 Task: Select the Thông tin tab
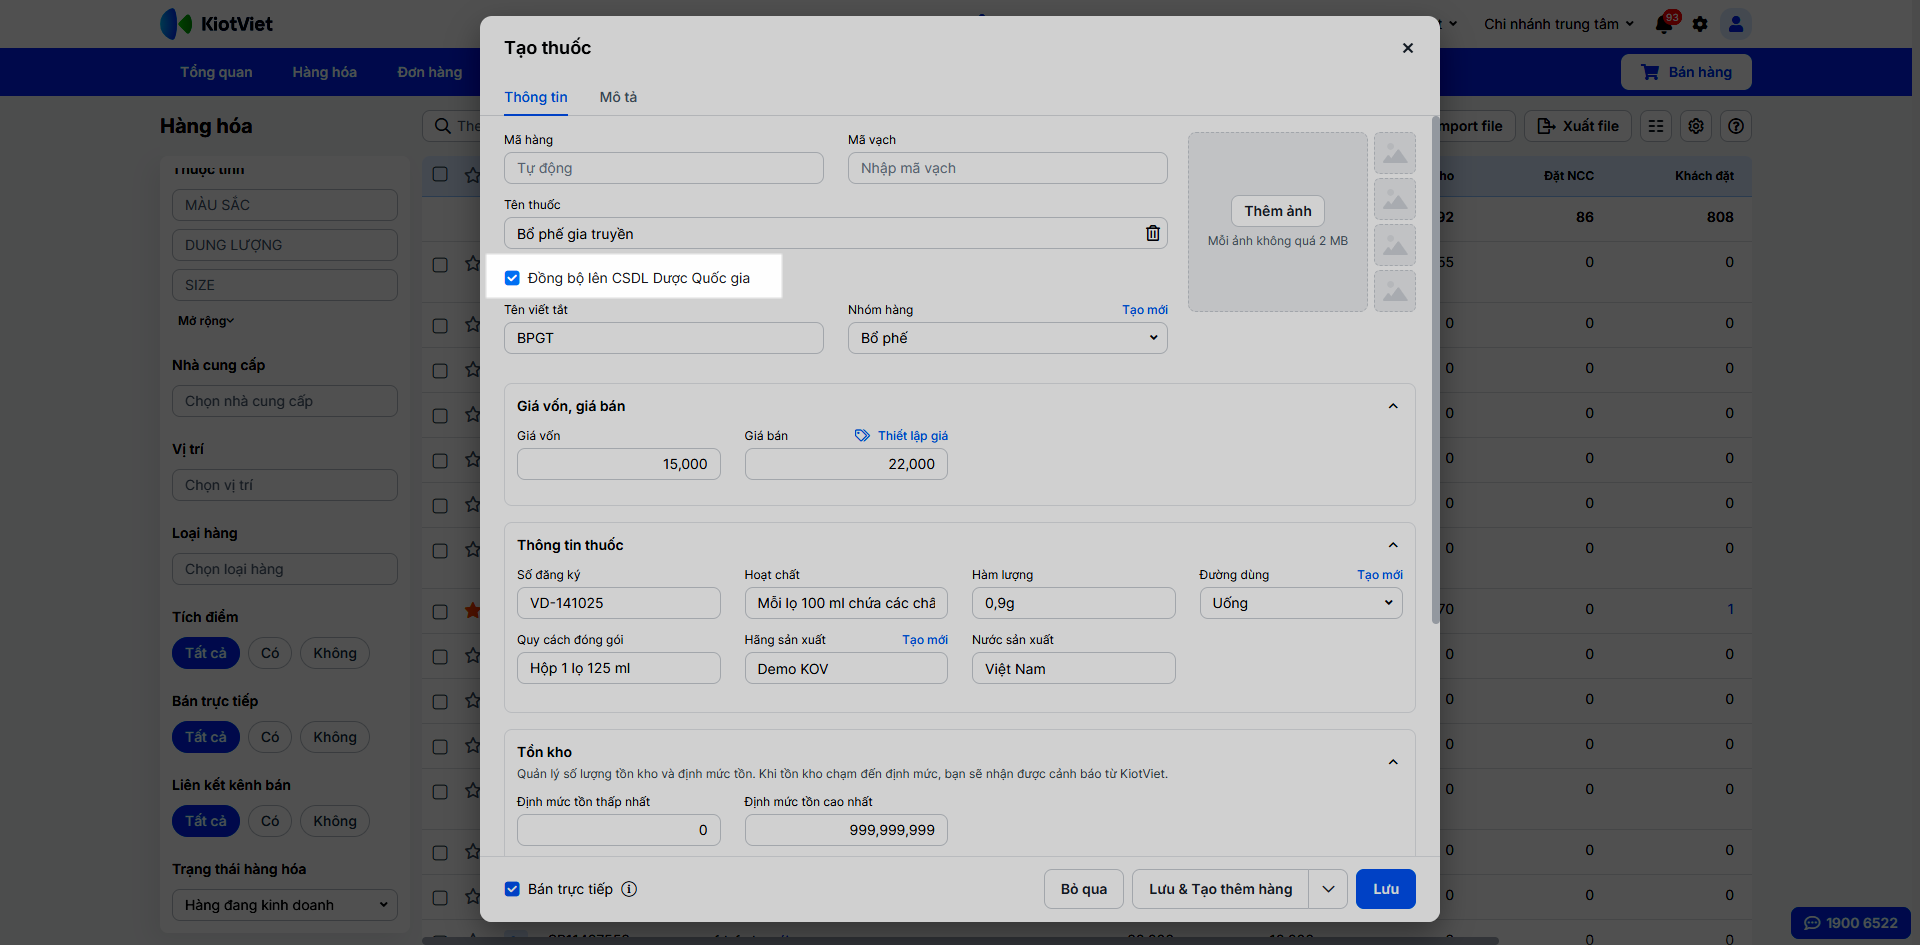point(536,97)
